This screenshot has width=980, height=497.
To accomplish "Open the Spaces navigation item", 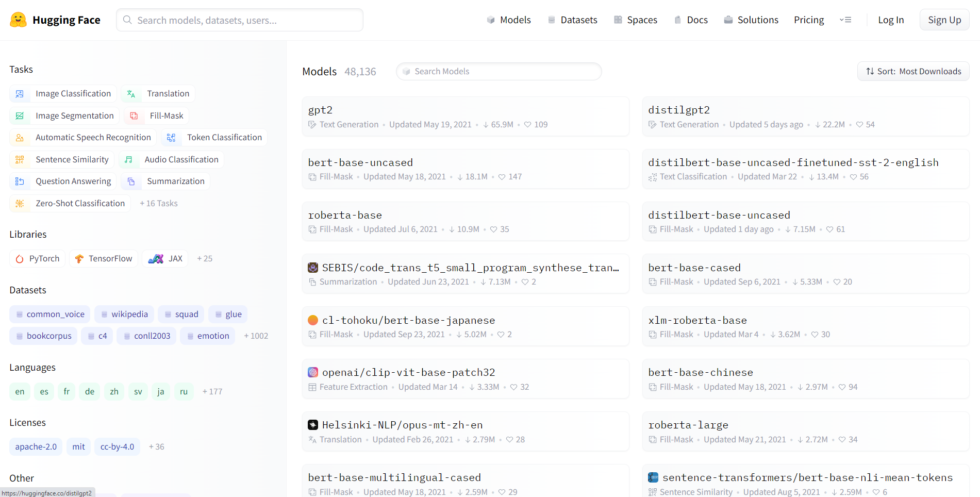I will click(x=635, y=20).
